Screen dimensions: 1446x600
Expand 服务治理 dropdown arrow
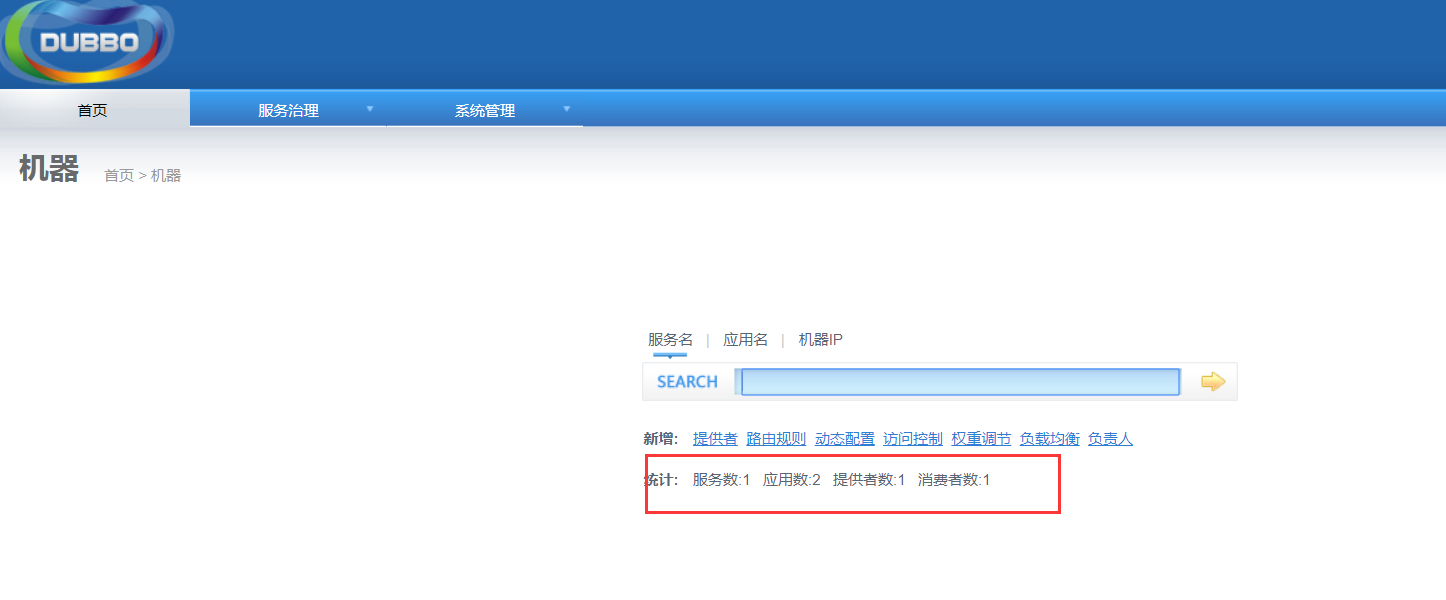[x=370, y=108]
